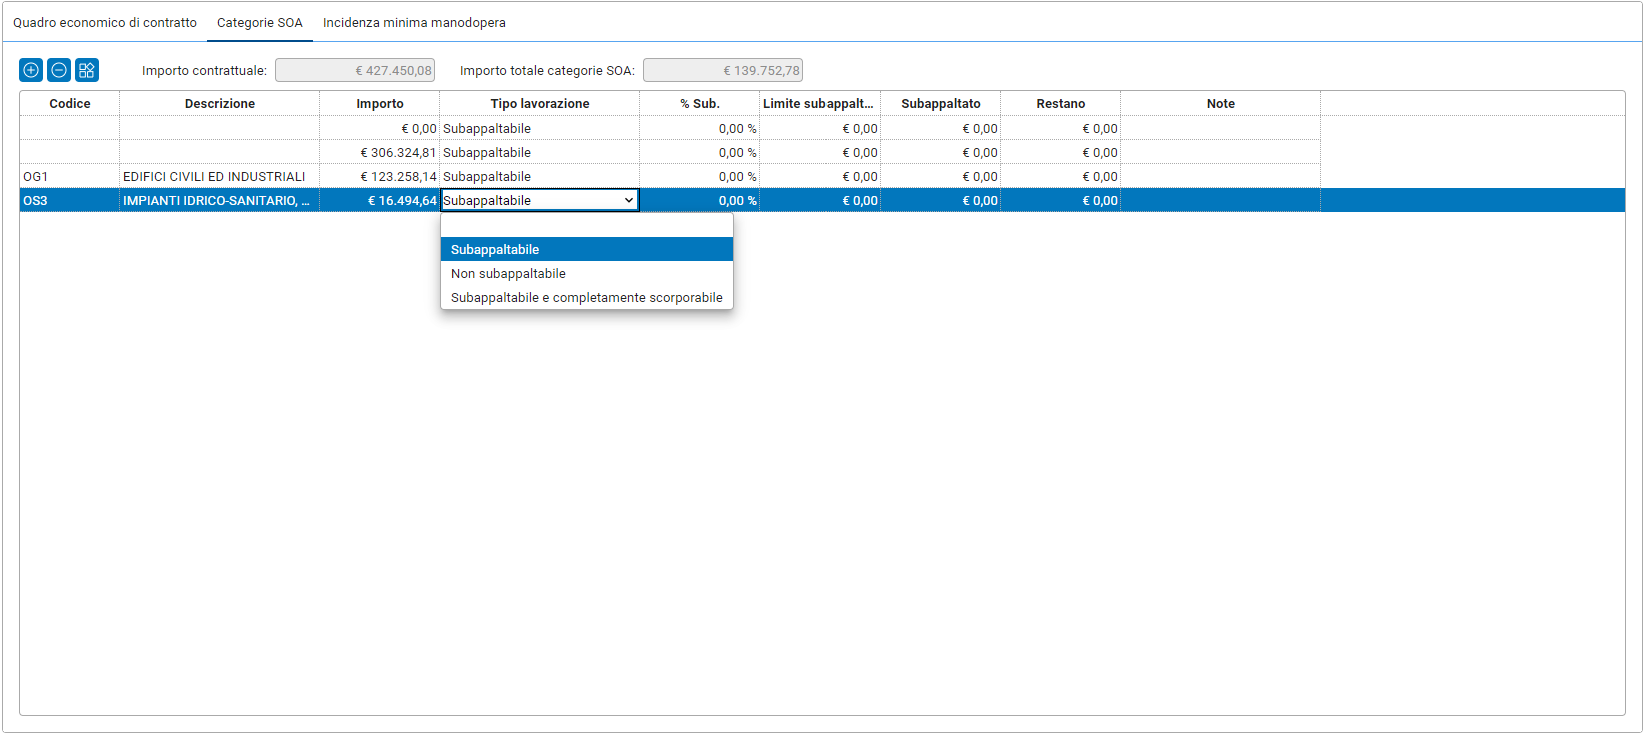Pick the highlighted 'Subappaltabile' dropdown option

pyautogui.click(x=495, y=250)
